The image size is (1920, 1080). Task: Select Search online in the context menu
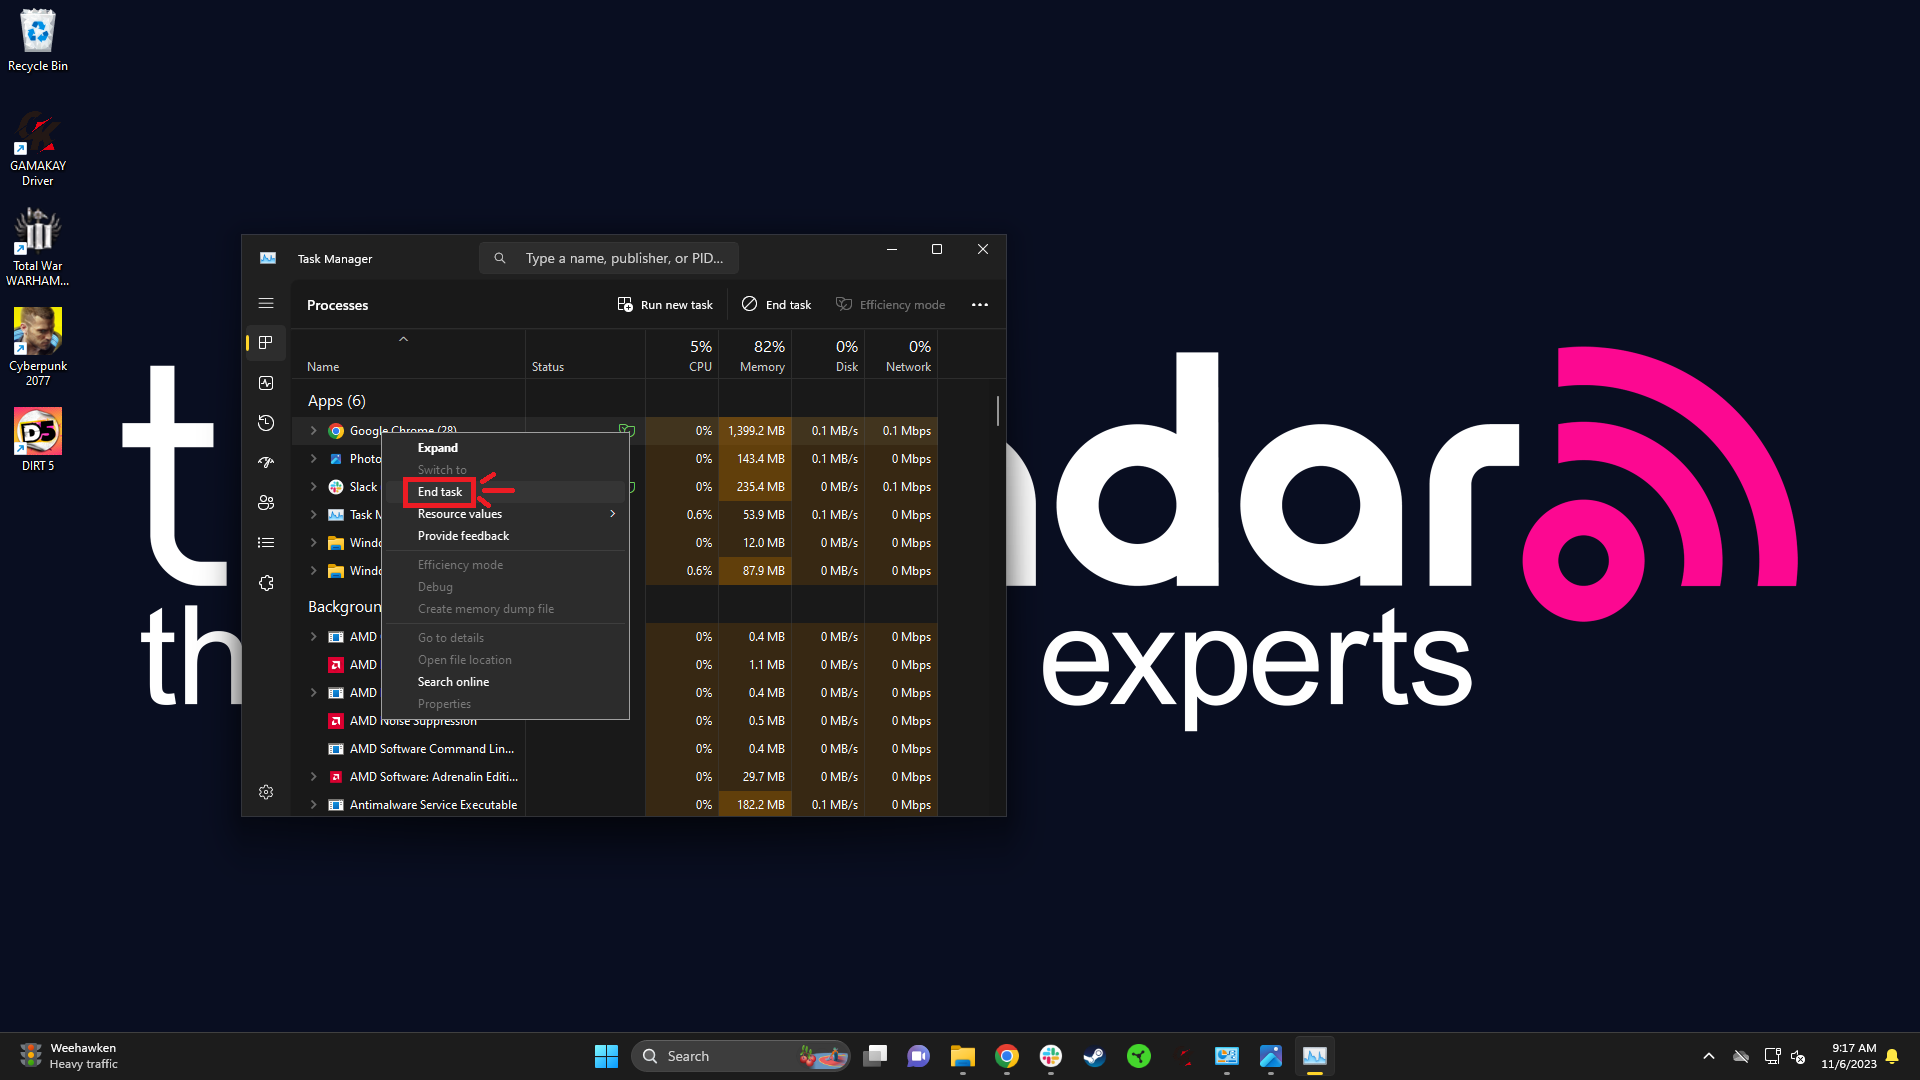tap(506, 682)
